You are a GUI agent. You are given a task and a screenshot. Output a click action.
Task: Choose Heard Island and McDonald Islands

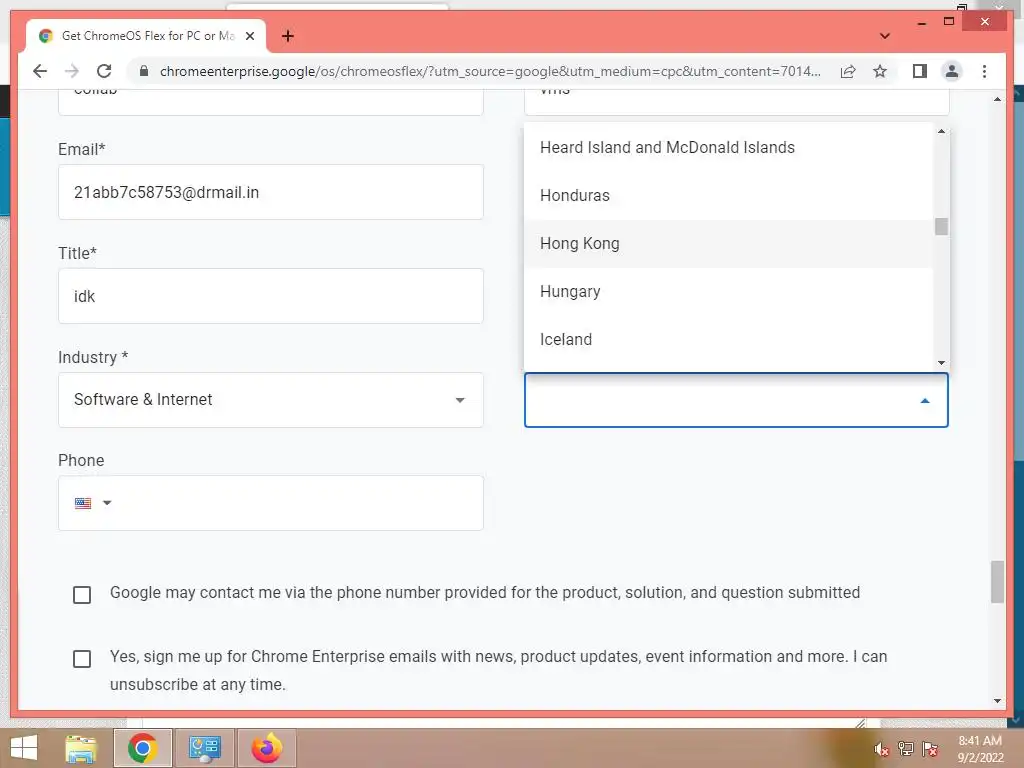pos(728,148)
